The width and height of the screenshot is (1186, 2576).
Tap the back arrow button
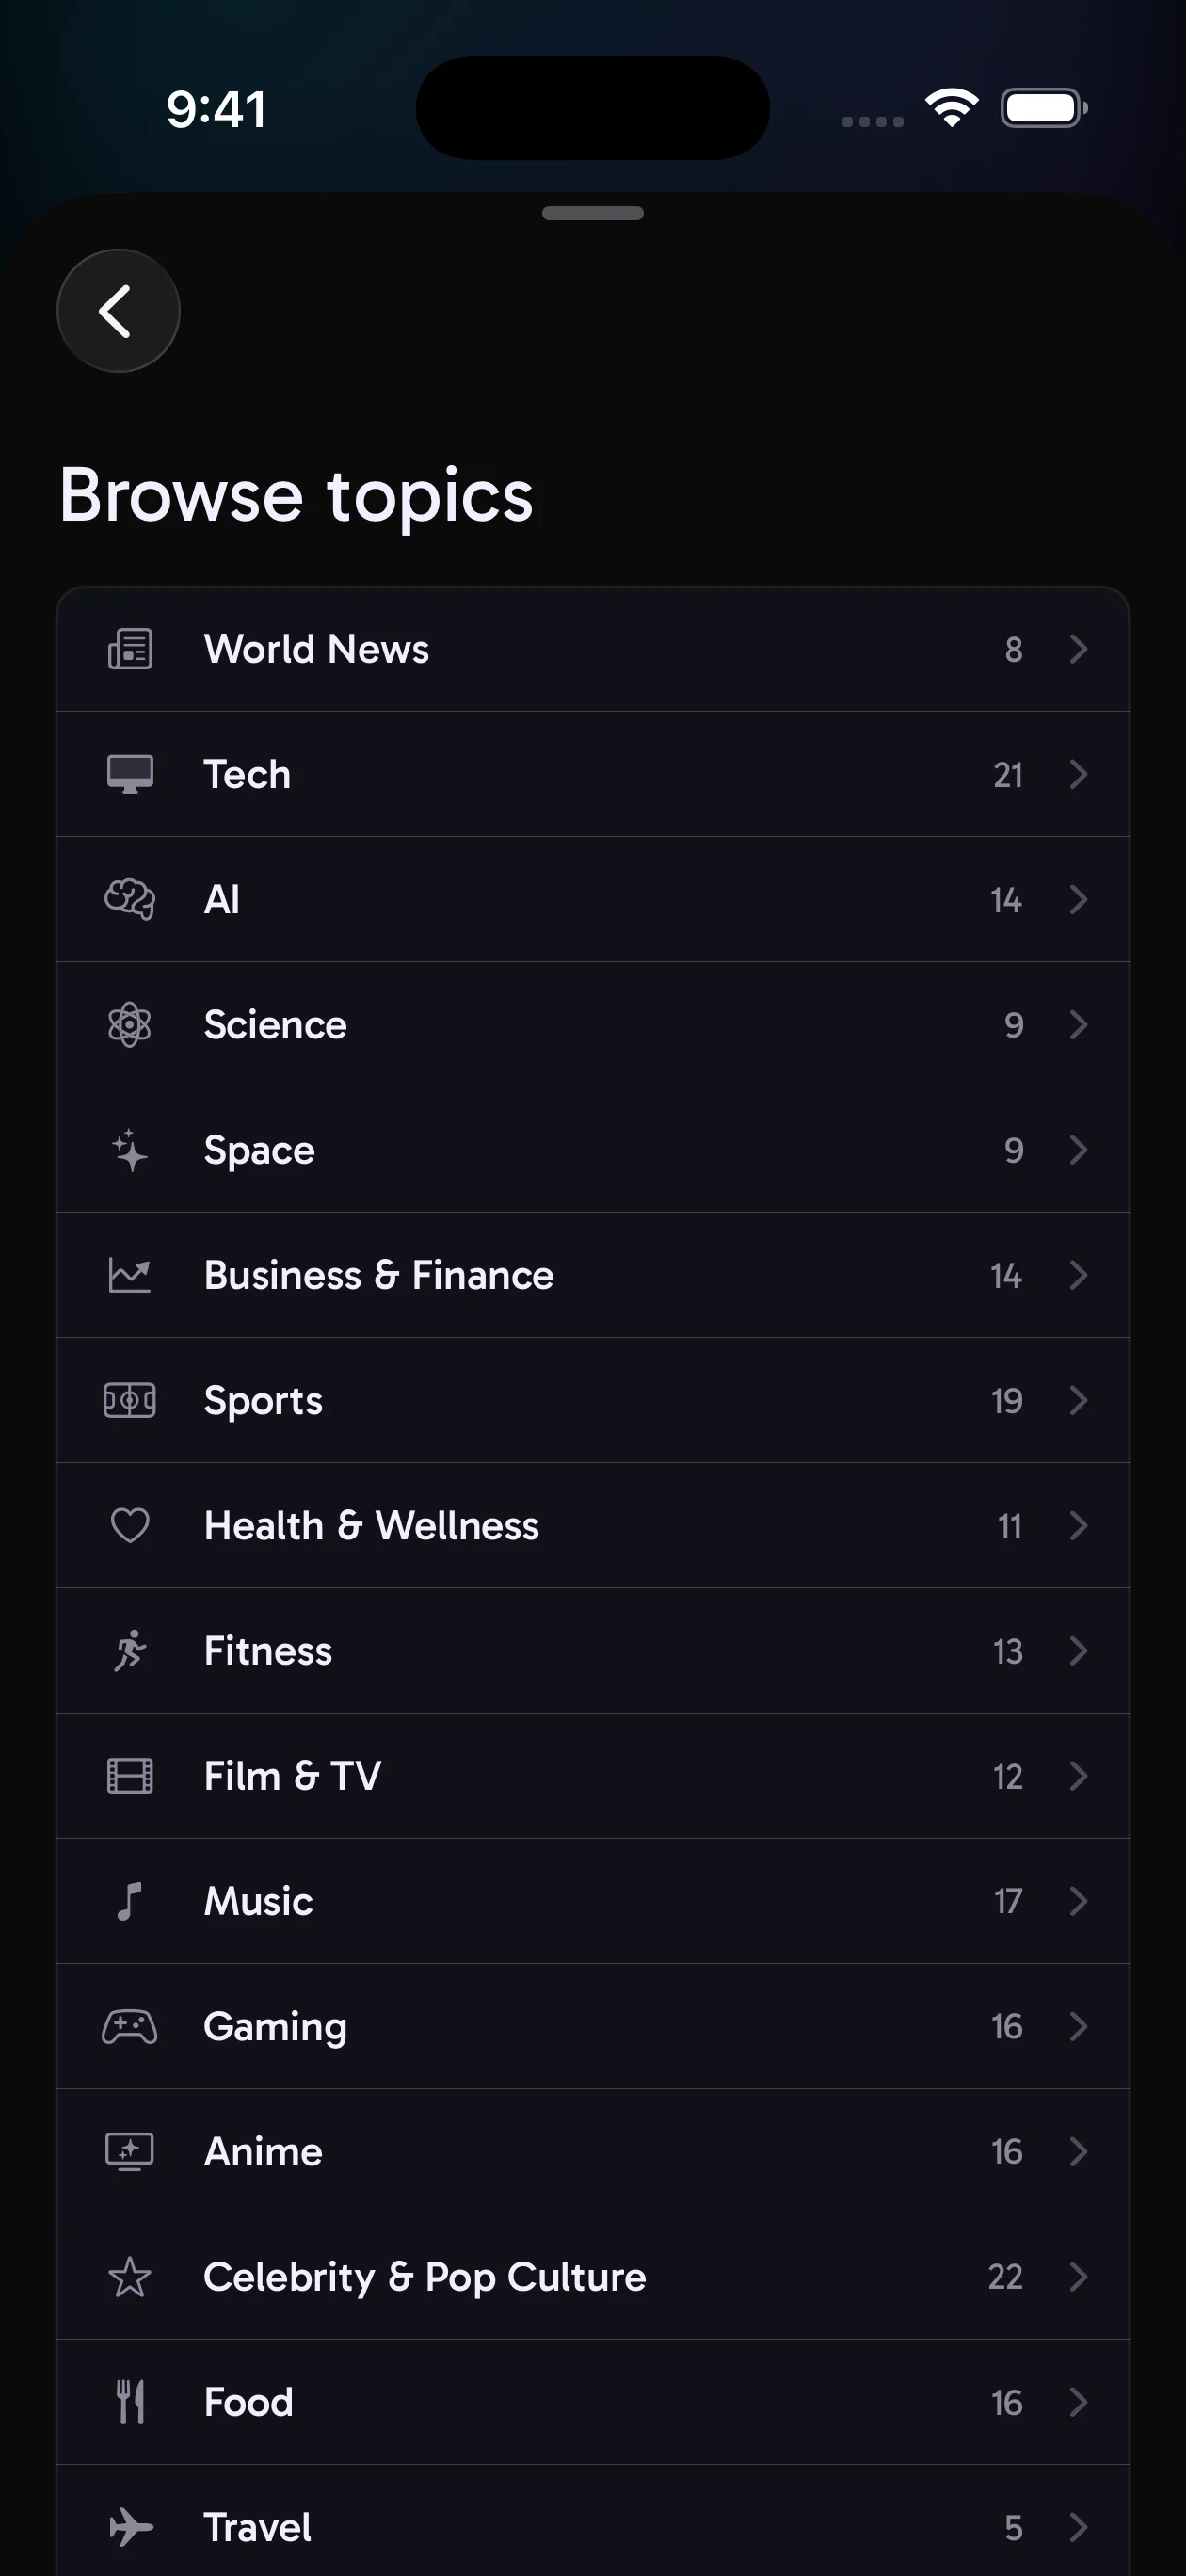click(x=118, y=311)
